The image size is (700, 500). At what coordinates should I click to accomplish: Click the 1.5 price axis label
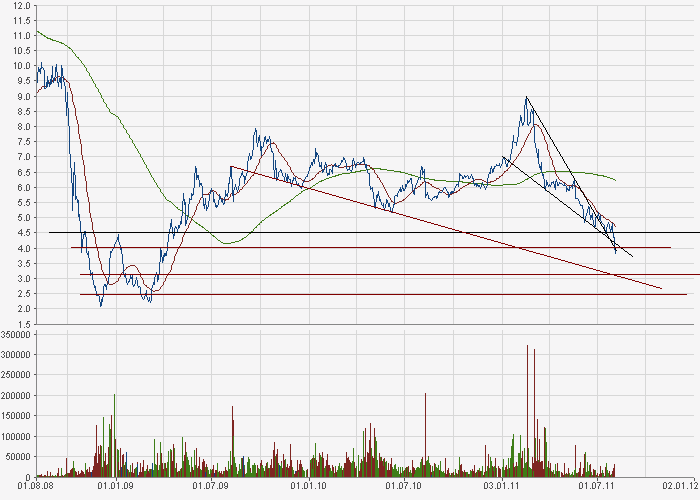[x=23, y=324]
